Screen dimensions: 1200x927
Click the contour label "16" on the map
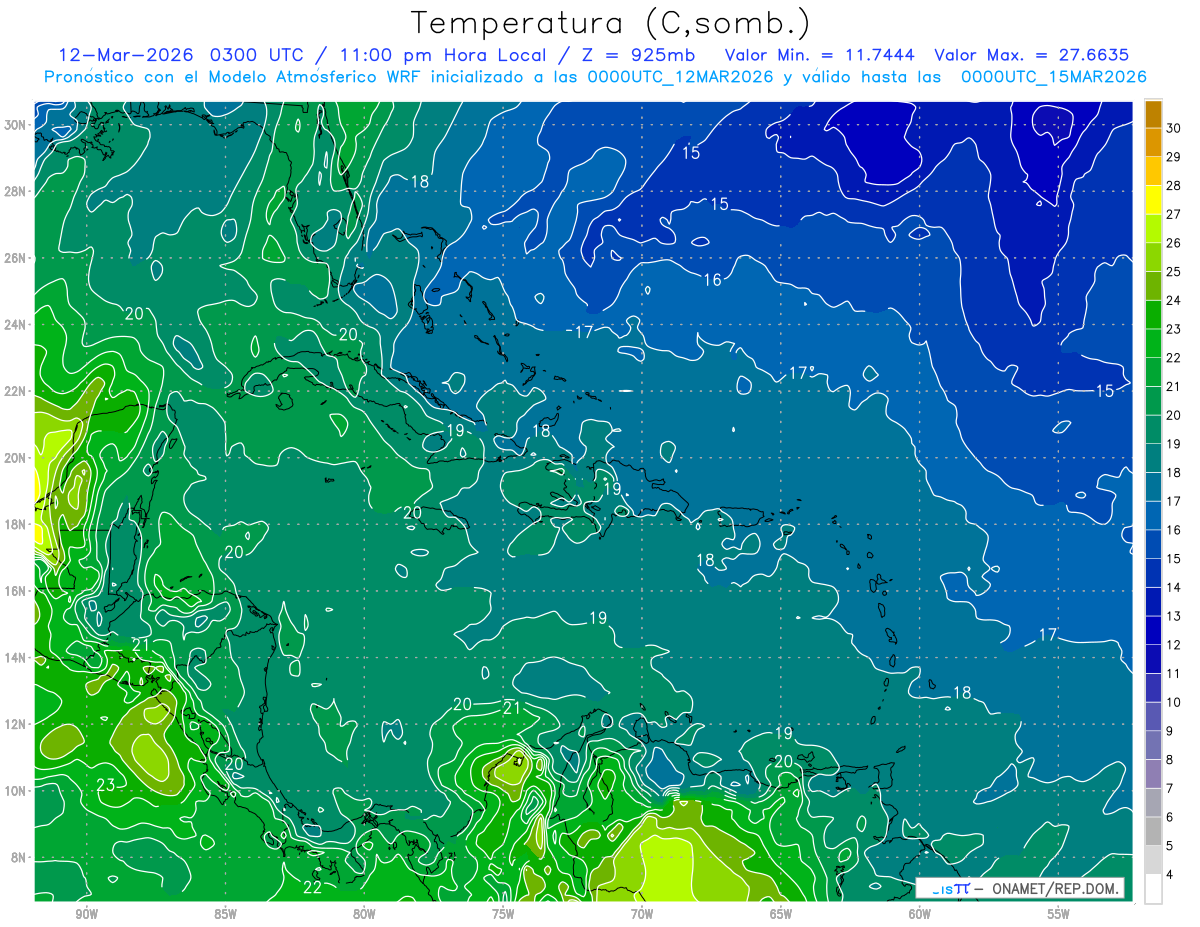click(712, 280)
